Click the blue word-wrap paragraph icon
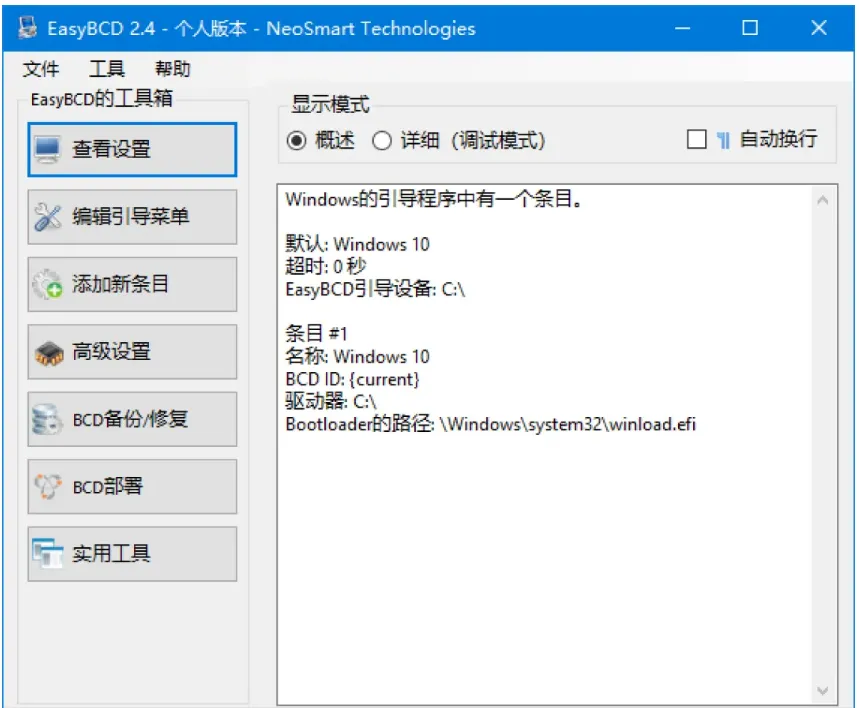Image resolution: width=859 pixels, height=708 pixels. pos(723,141)
